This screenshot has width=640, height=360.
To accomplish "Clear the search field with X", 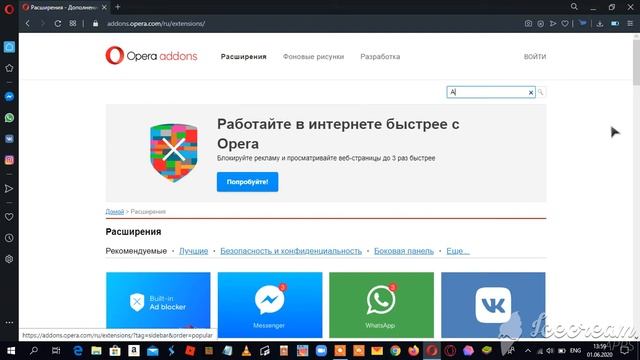I will (531, 93).
